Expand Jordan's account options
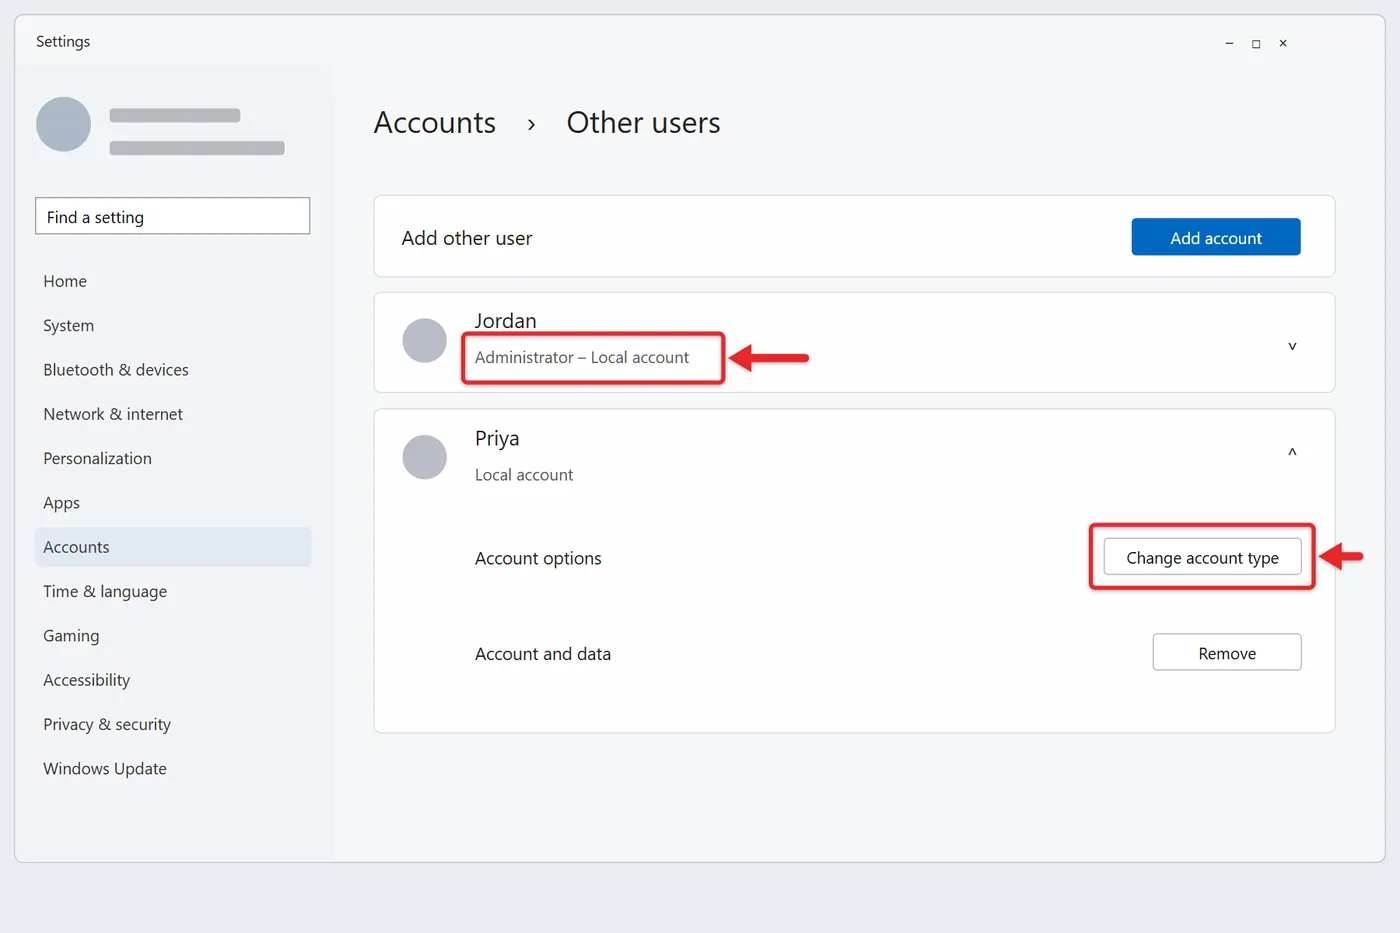This screenshot has width=1400, height=933. 1292,346
